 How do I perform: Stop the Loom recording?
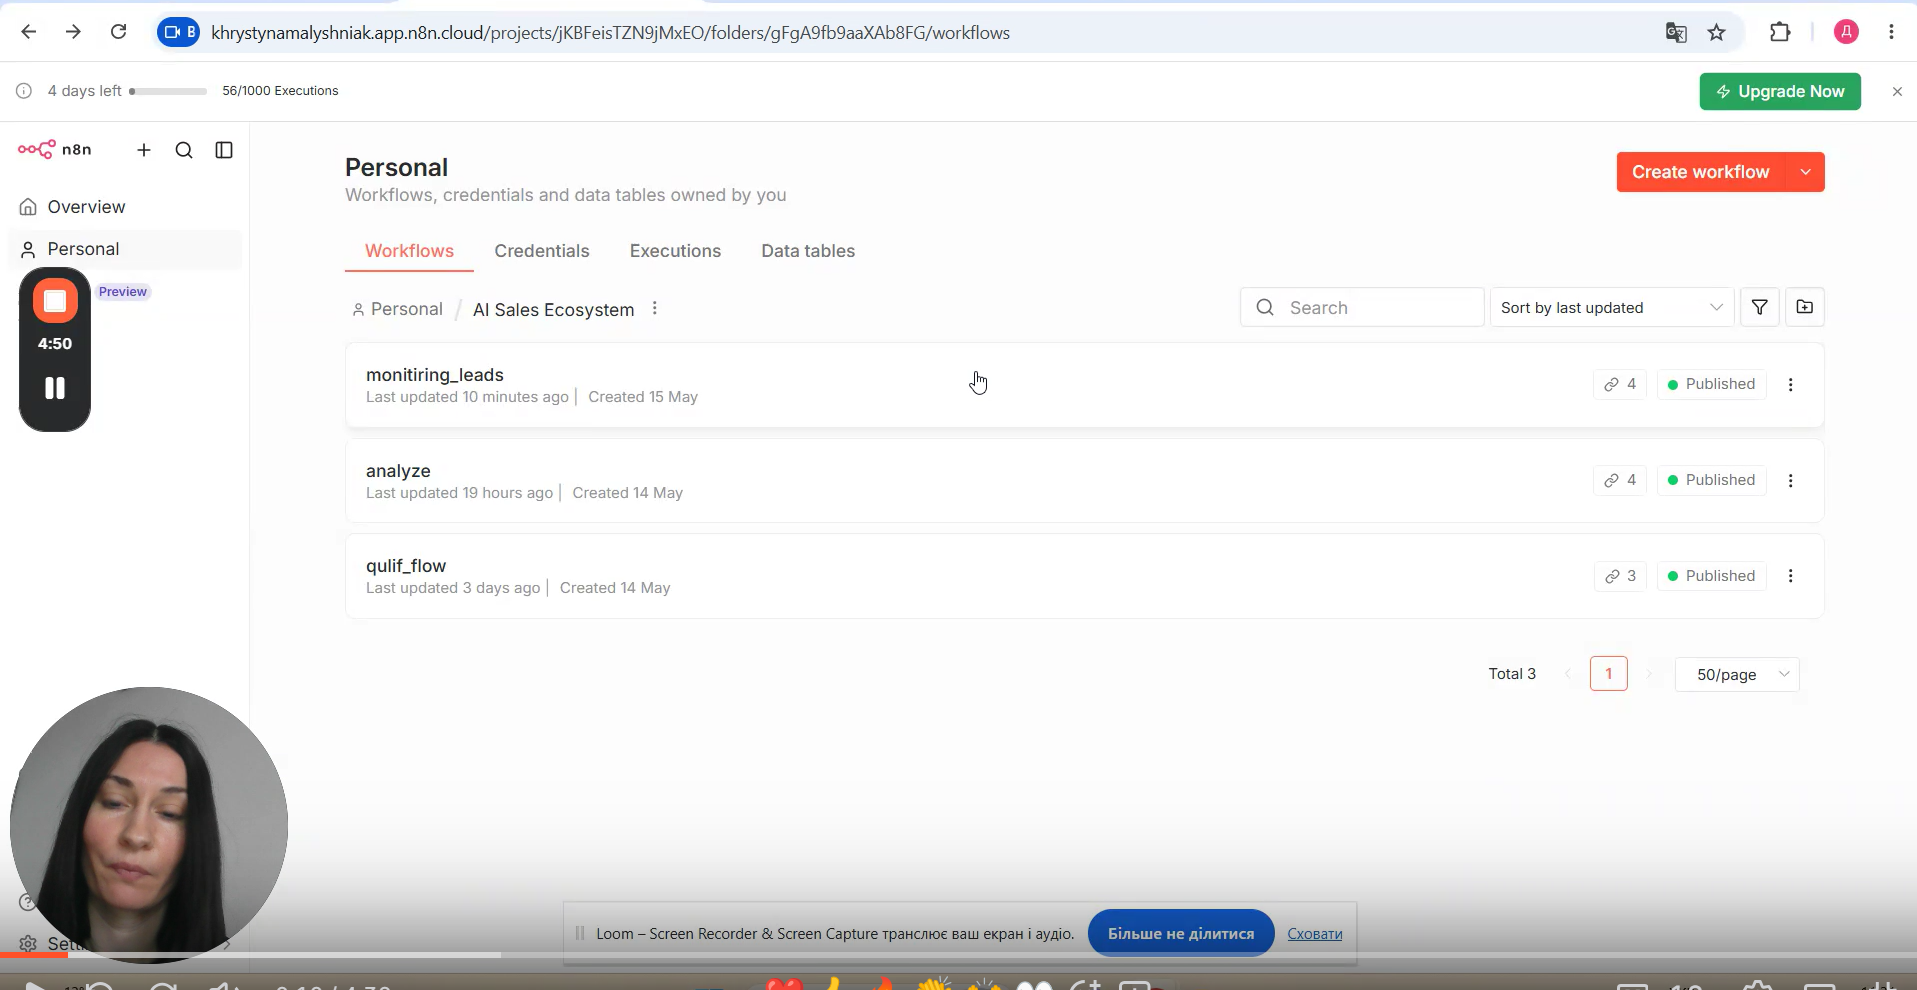[x=55, y=301]
